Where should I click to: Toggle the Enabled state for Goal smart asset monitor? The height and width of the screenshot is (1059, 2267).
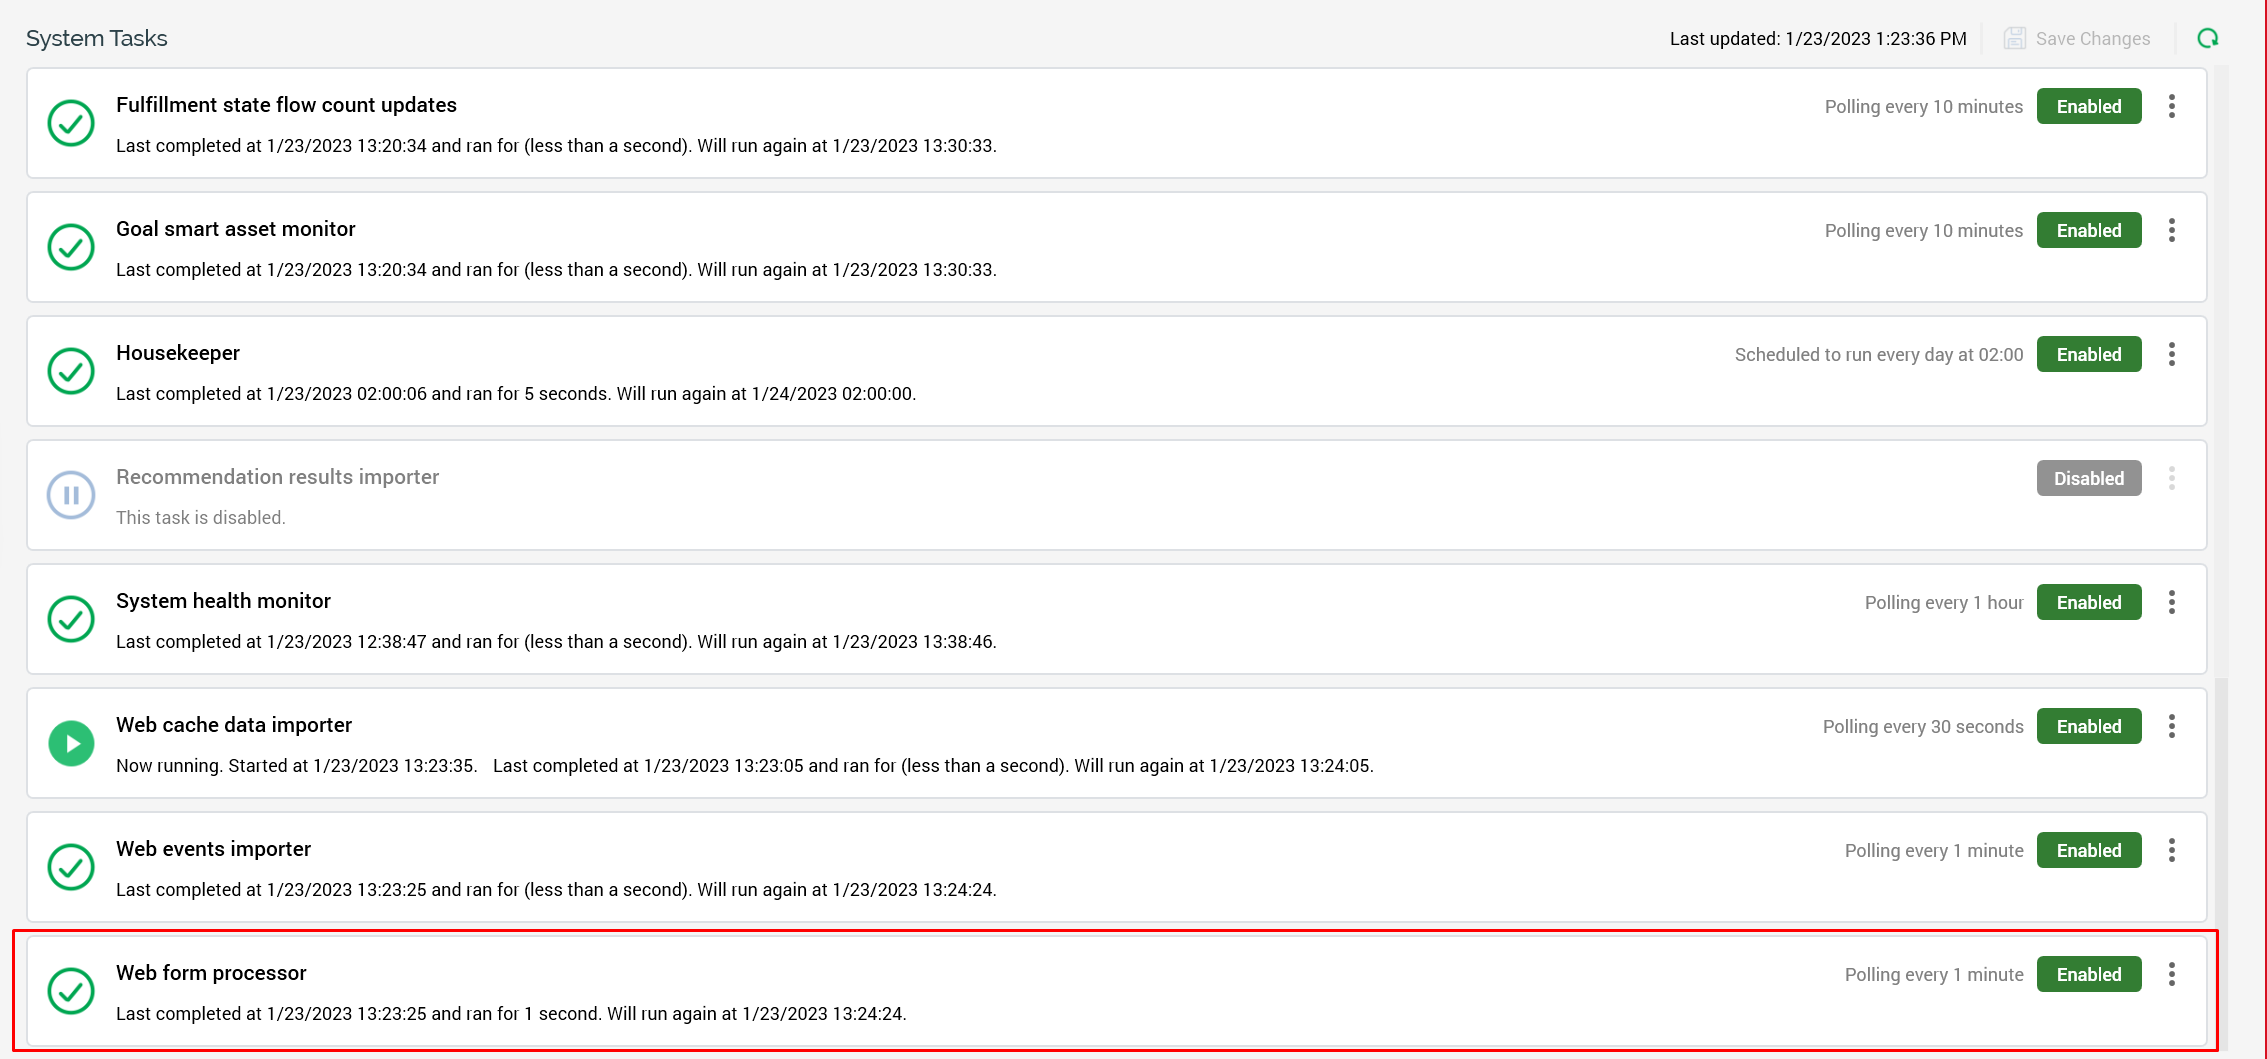(x=2088, y=231)
